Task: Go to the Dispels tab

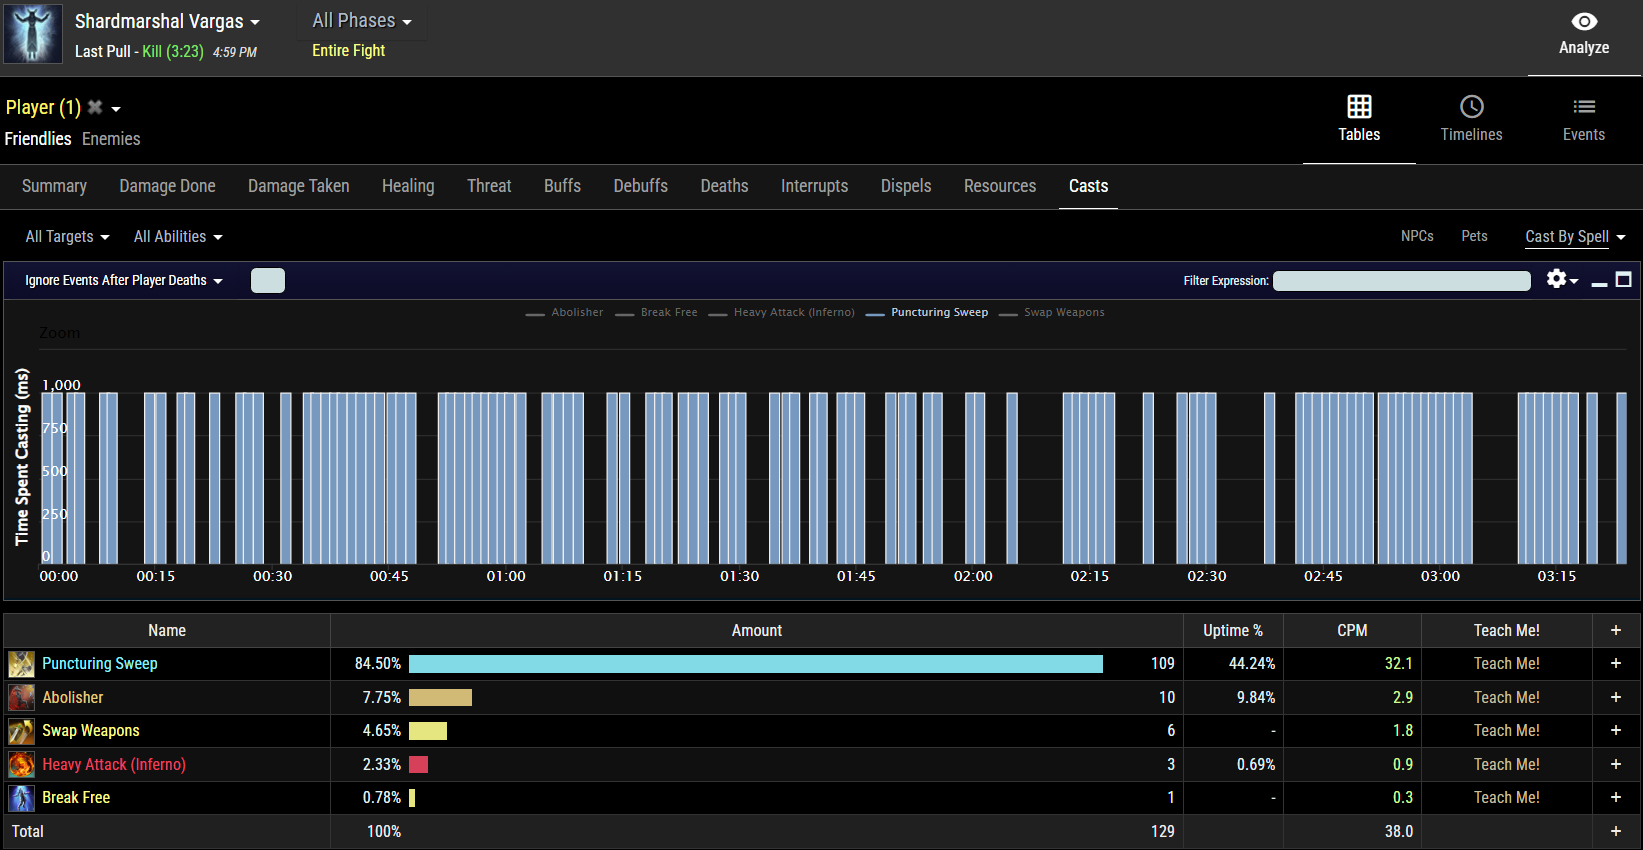Action: (906, 186)
